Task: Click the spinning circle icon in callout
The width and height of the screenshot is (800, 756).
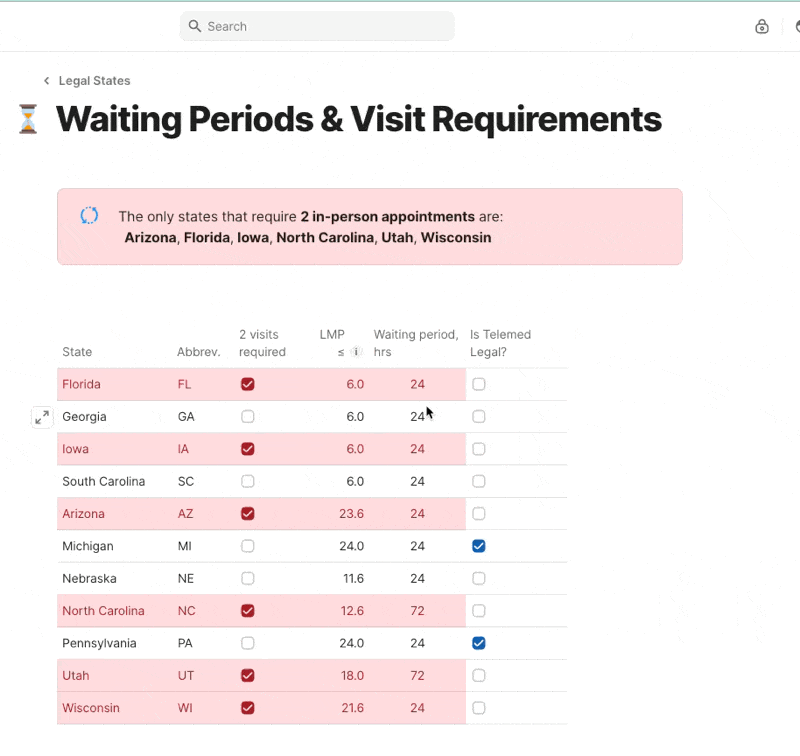Action: click(x=89, y=215)
